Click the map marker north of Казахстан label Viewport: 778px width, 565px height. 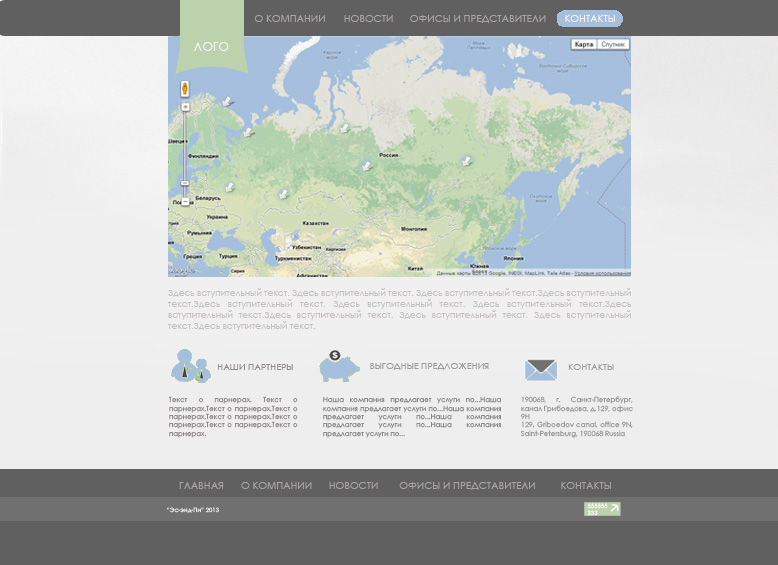tap(283, 193)
